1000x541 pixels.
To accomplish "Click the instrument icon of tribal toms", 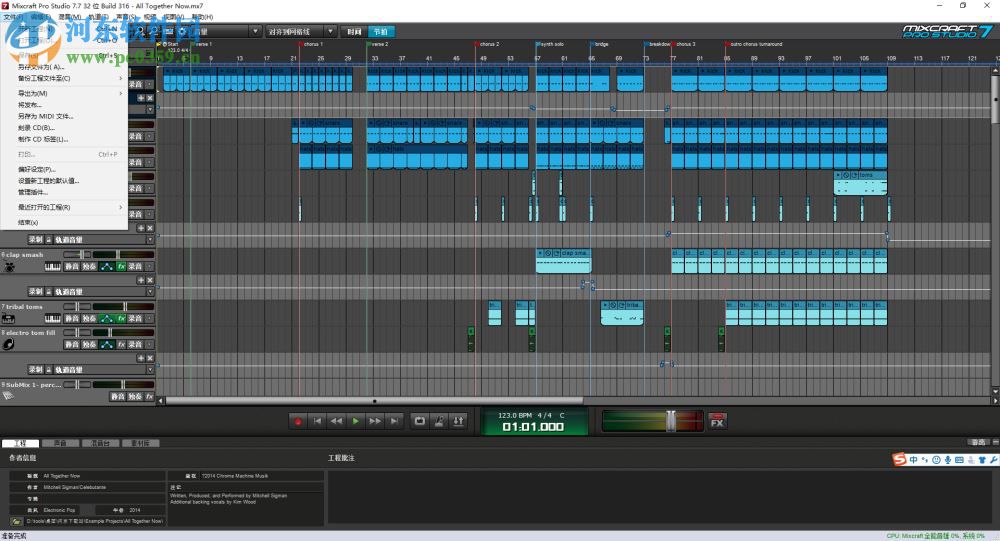I will [8, 318].
